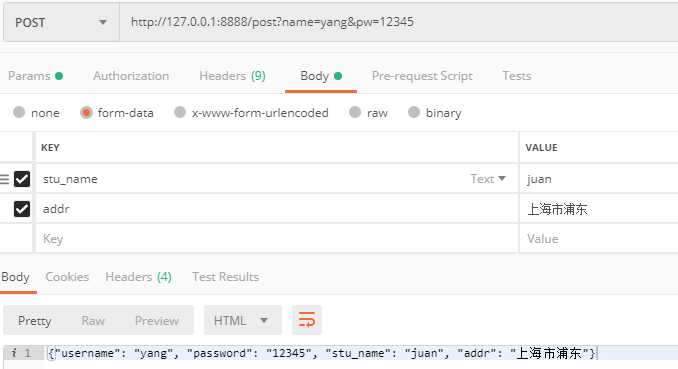Screen dimensions: 678x369
Task: Click the empty Key placeholder field
Action: pos(277,239)
